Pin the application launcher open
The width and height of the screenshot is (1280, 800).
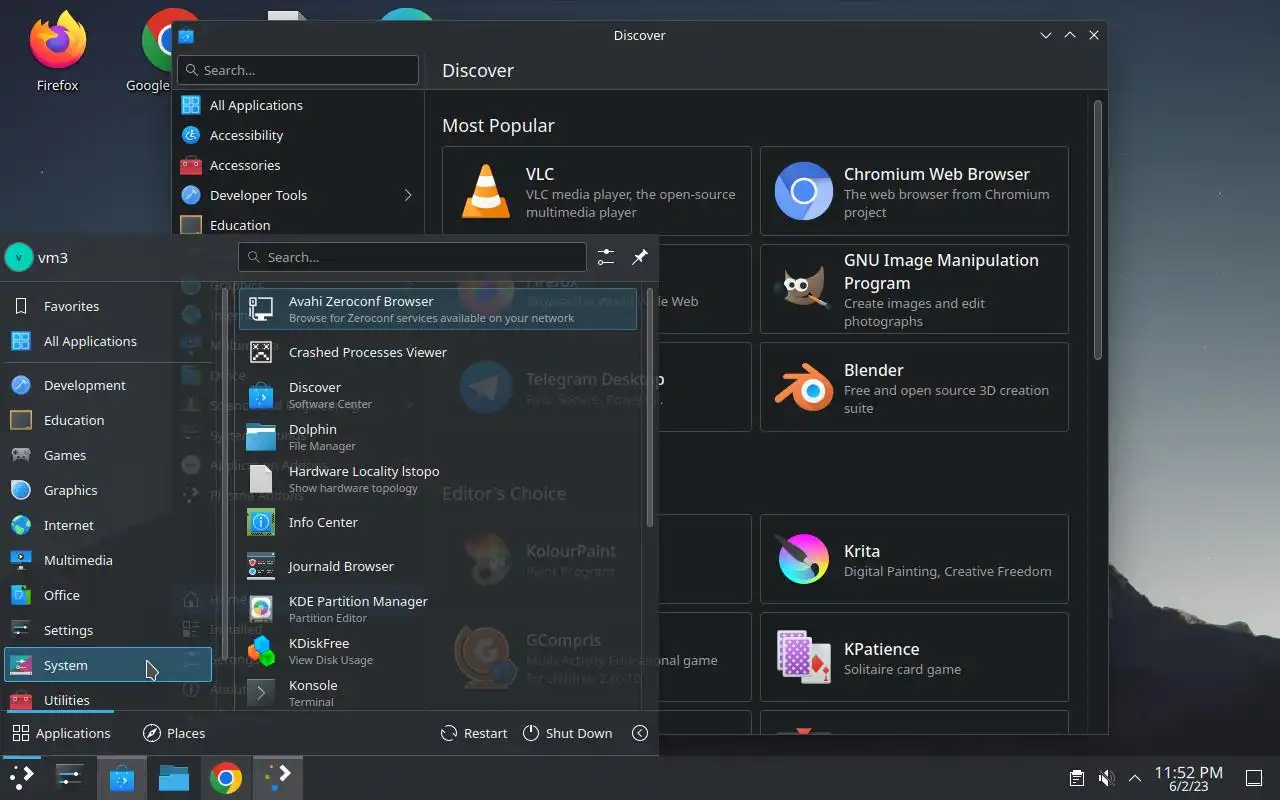[640, 257]
